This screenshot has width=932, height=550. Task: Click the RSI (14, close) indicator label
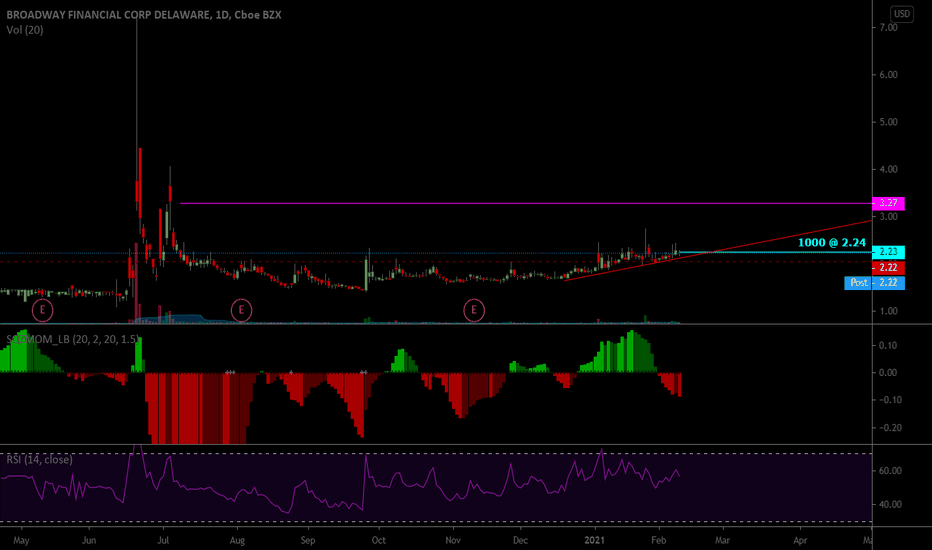tap(39, 460)
